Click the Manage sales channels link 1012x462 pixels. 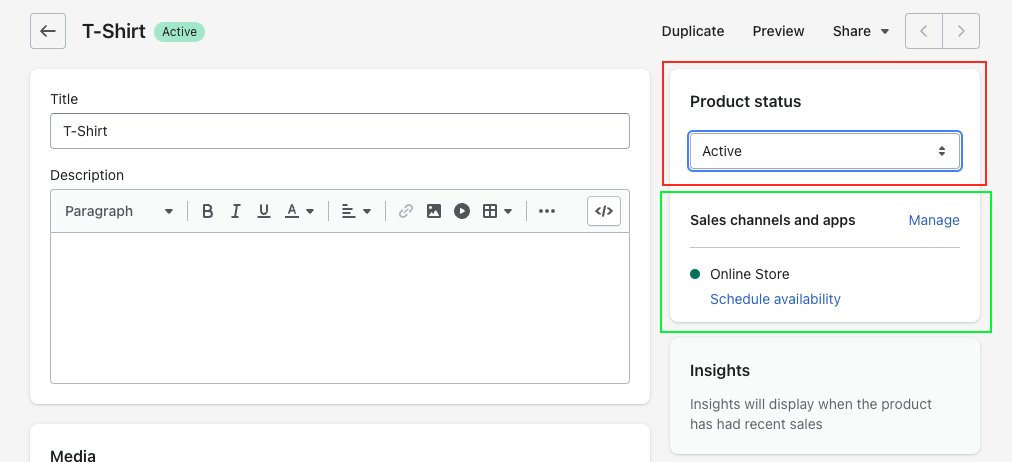[934, 220]
